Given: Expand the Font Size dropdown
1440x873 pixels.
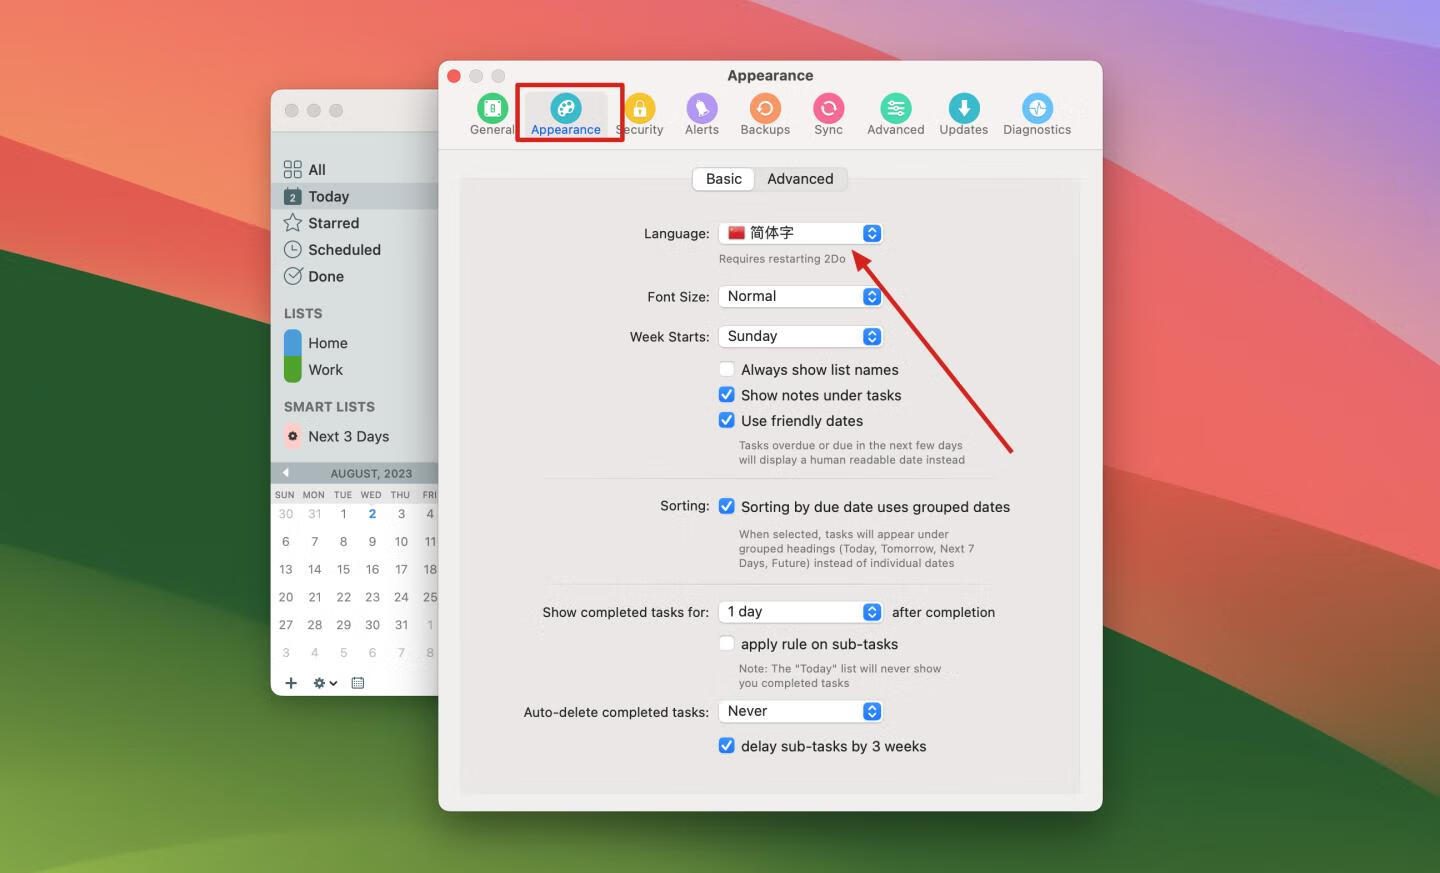Looking at the screenshot, I should pyautogui.click(x=800, y=296).
